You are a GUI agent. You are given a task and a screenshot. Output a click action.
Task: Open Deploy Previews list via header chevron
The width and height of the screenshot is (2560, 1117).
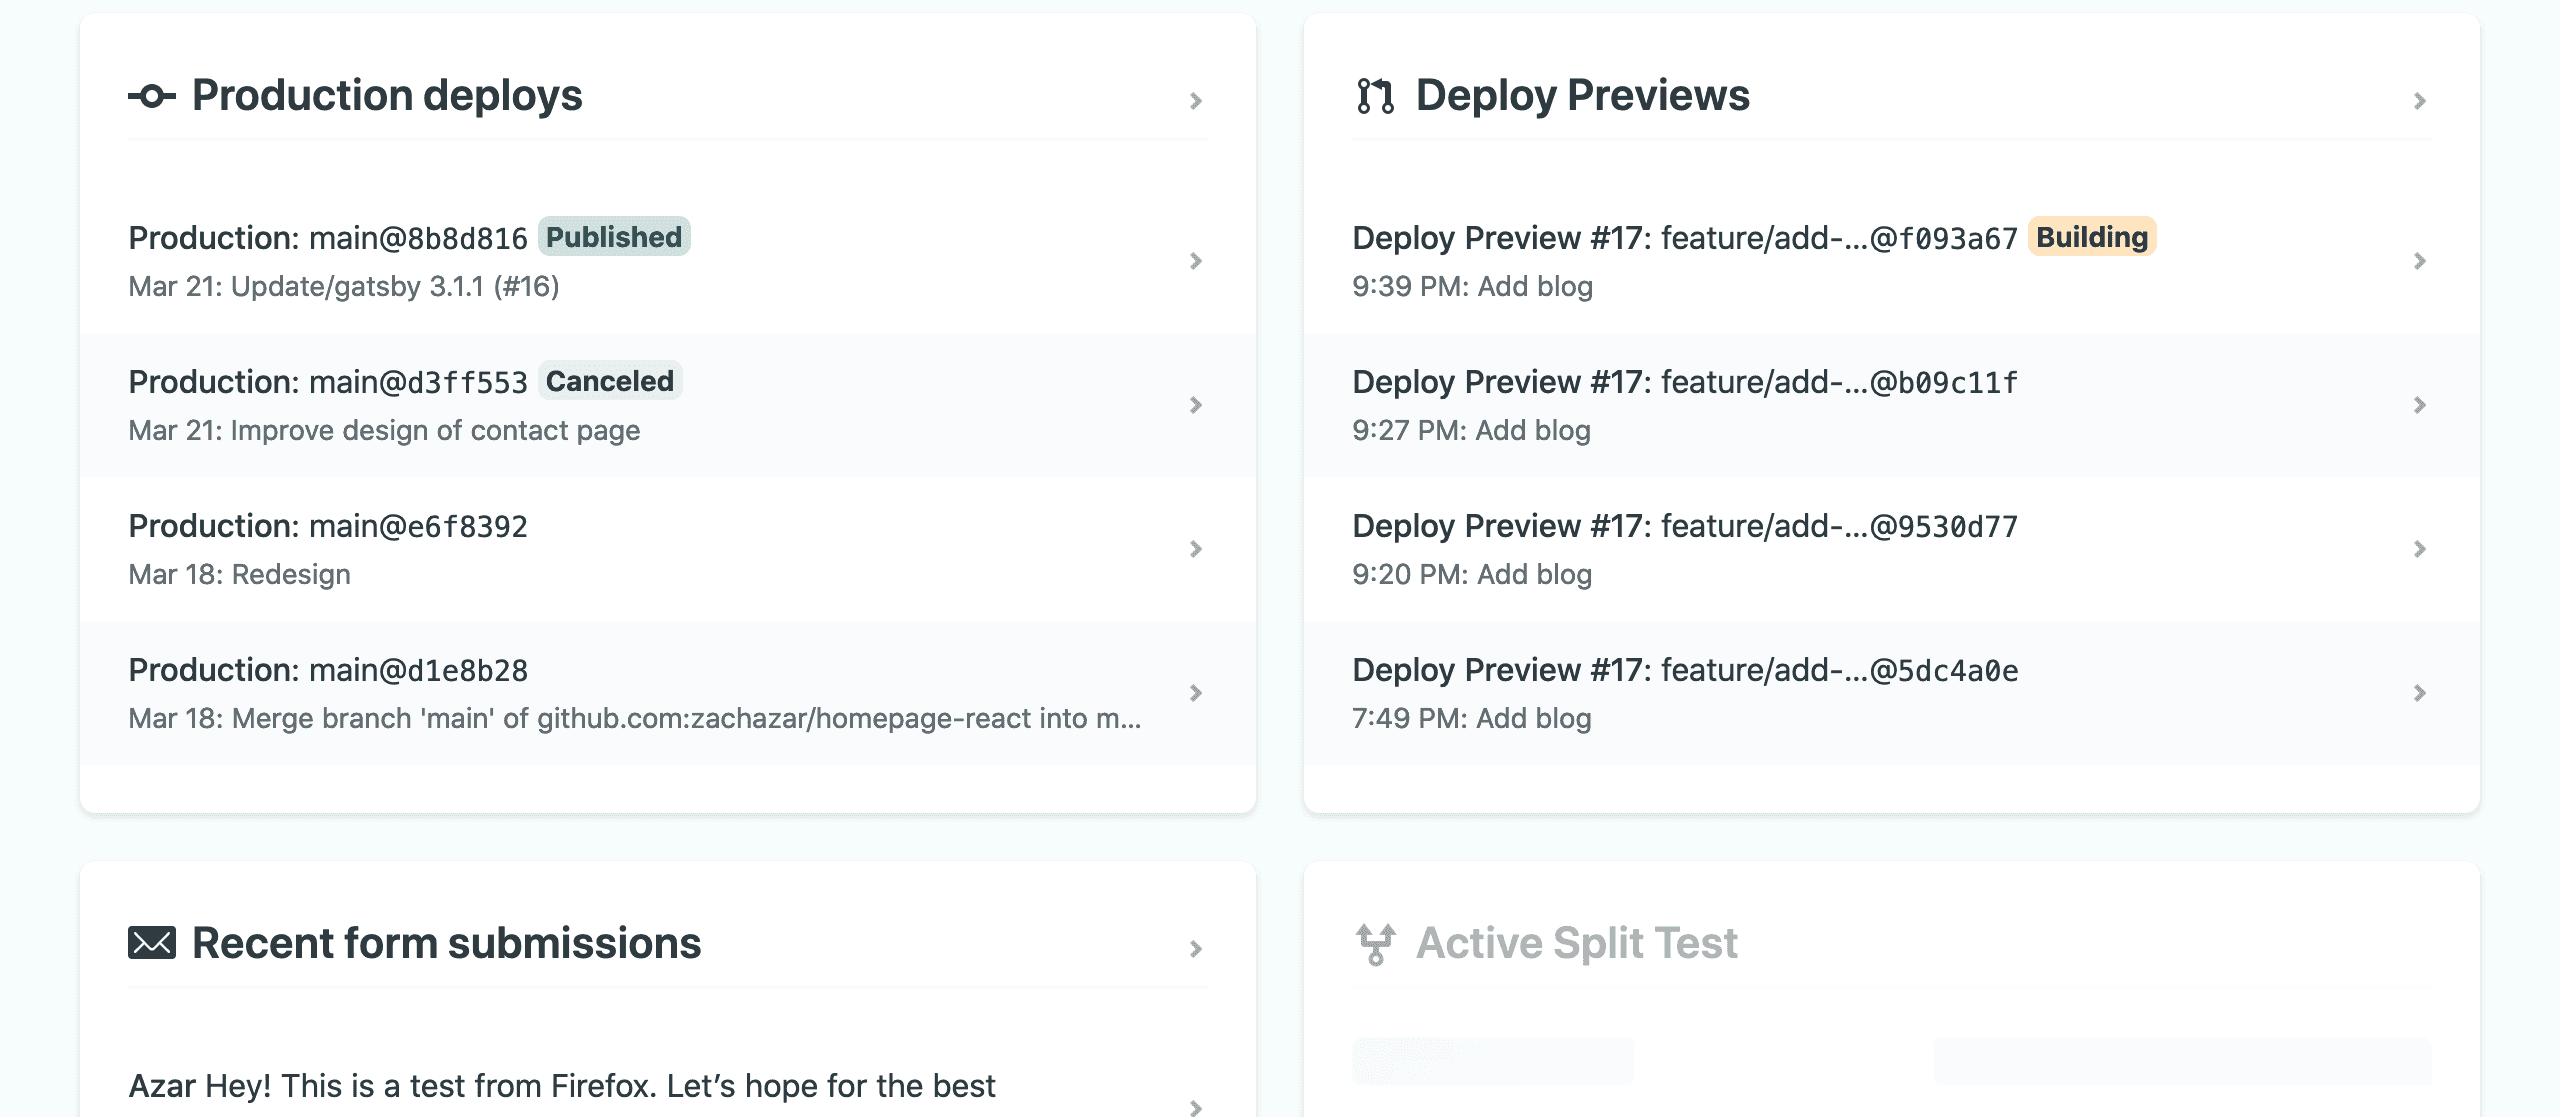tap(2419, 101)
